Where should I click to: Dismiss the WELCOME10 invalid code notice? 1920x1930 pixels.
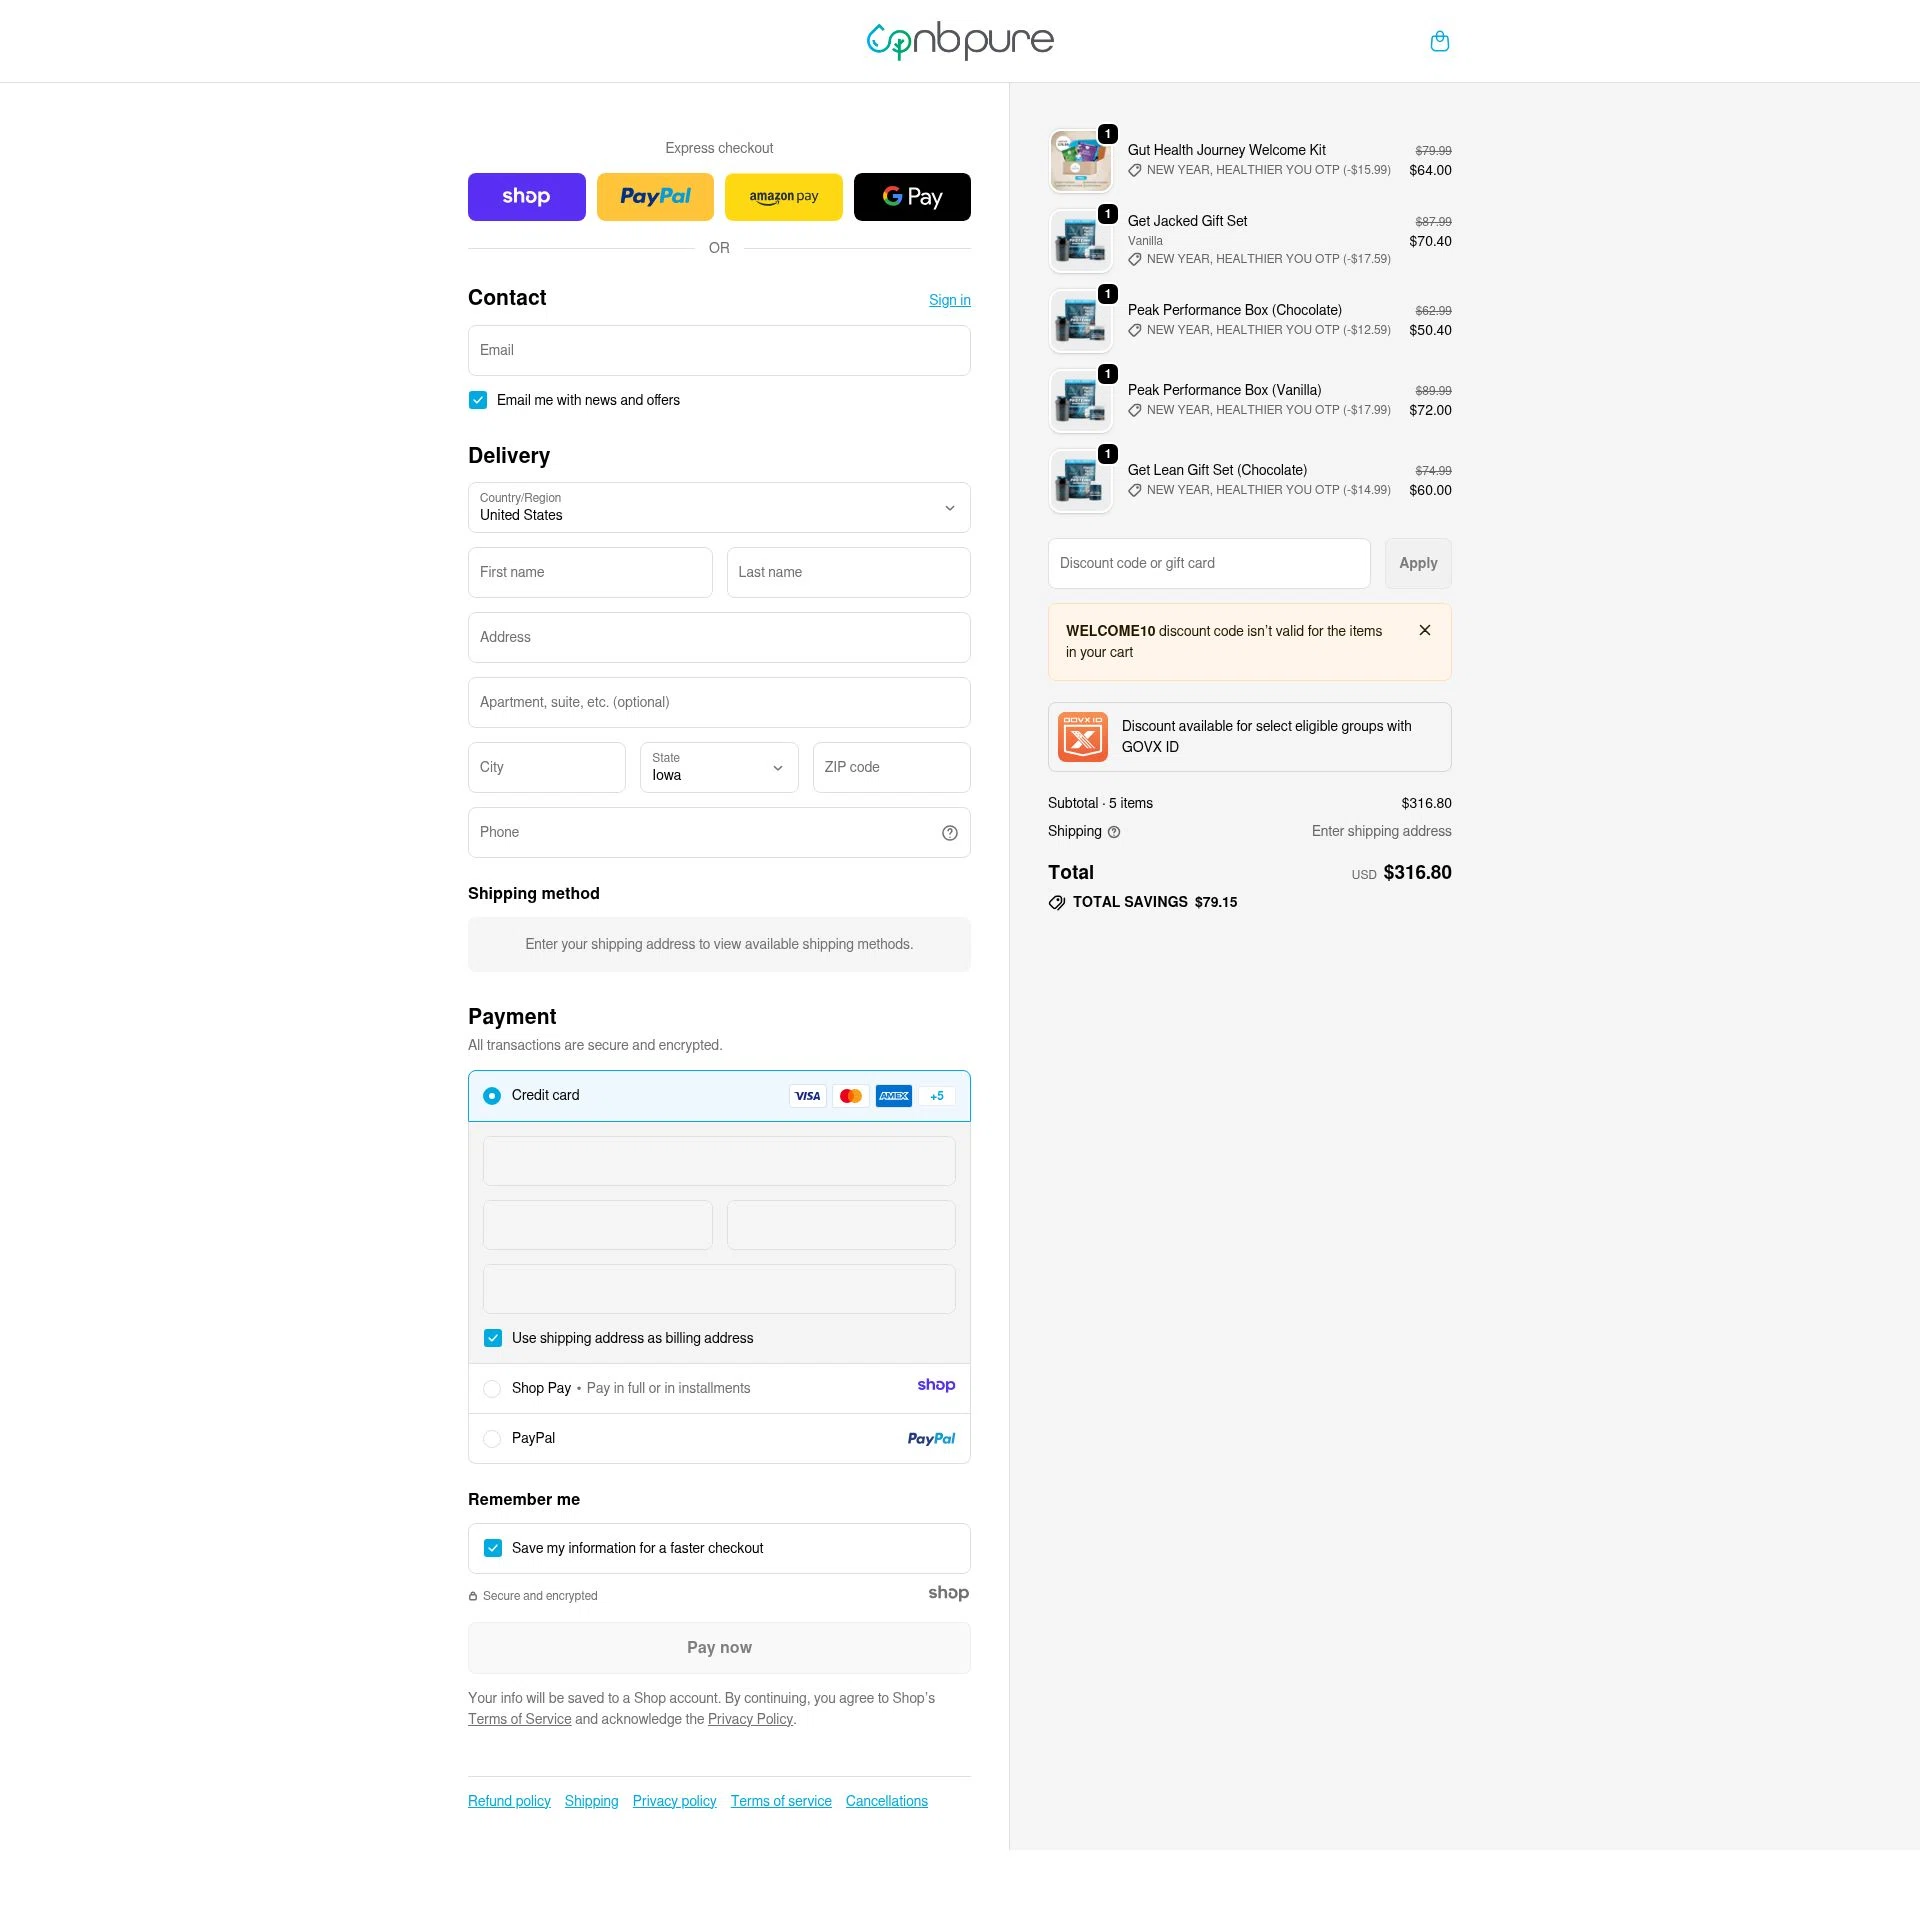1425,630
